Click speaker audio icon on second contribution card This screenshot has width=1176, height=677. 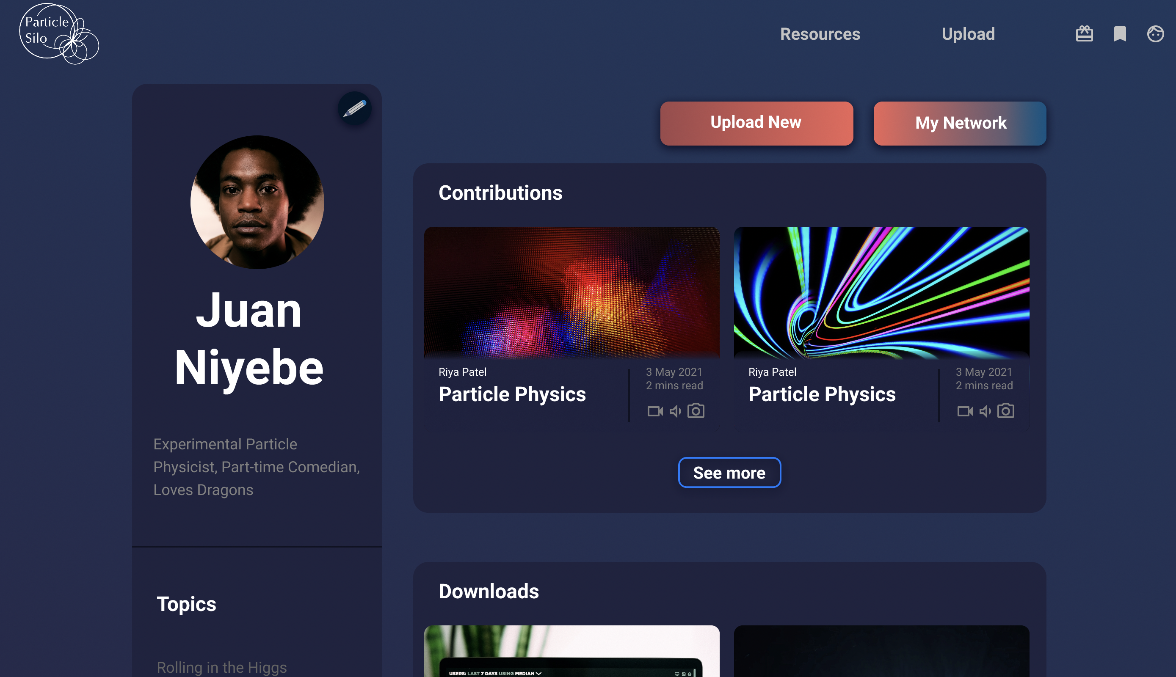(985, 411)
